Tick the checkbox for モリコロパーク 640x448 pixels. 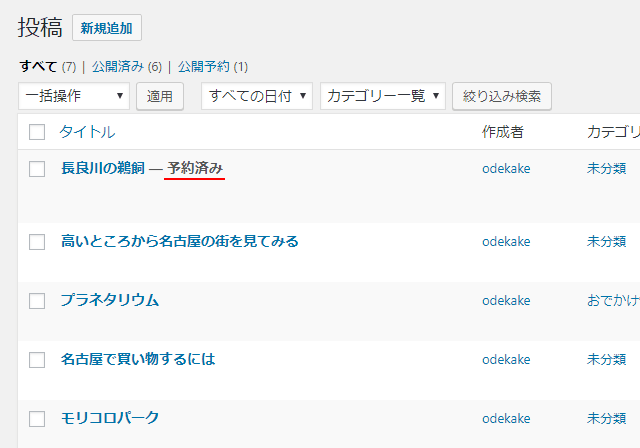click(38, 419)
